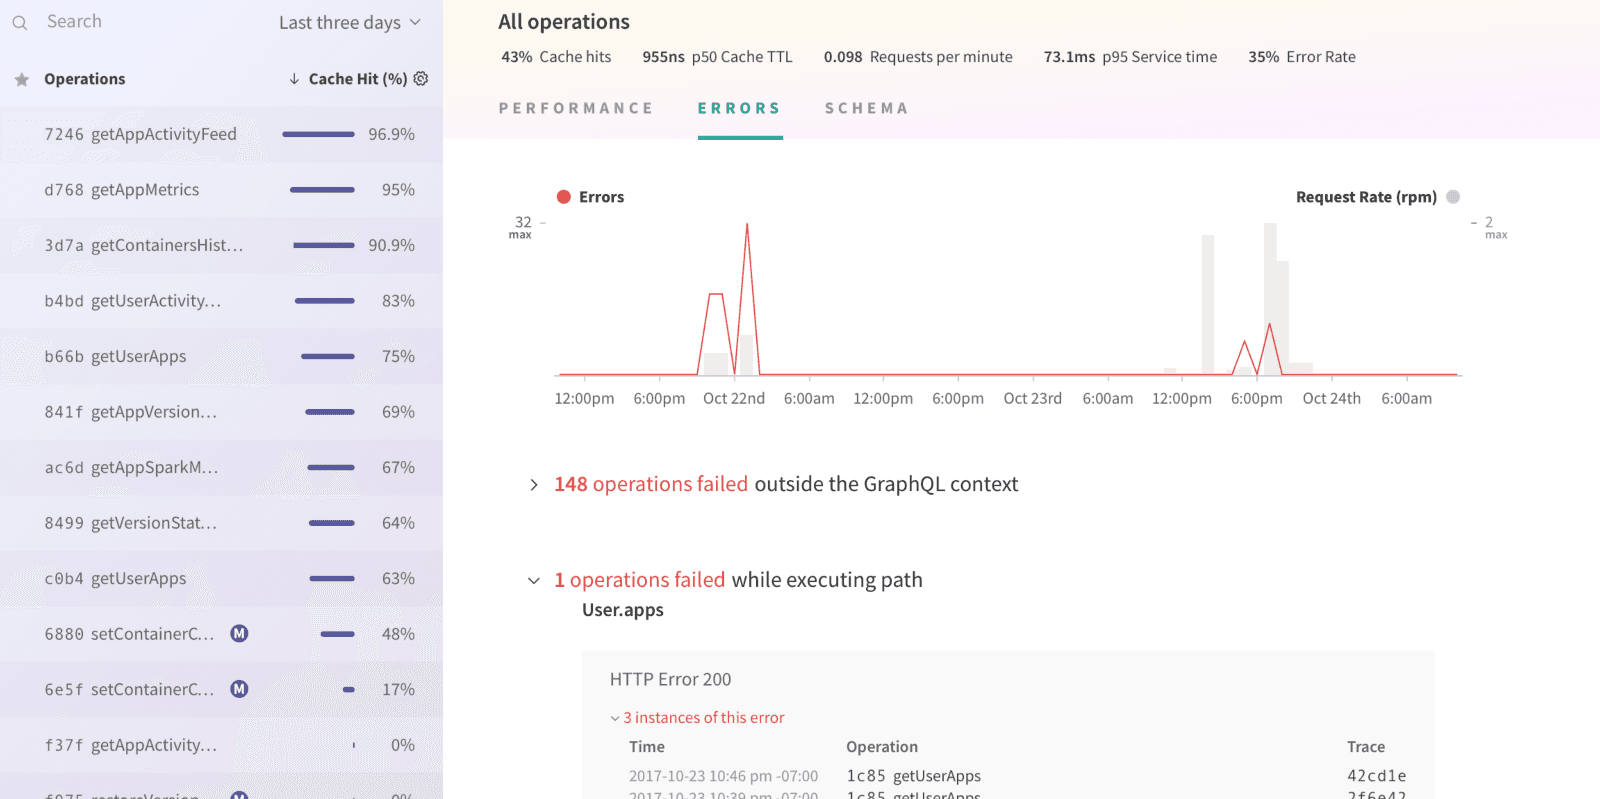Toggle the Request Rate (rpm) legend dot
This screenshot has width=1600, height=799.
(x=1453, y=197)
